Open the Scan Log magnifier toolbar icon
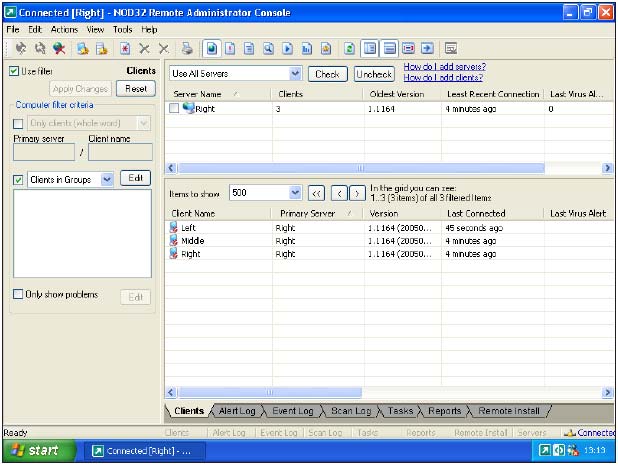 click(x=268, y=48)
